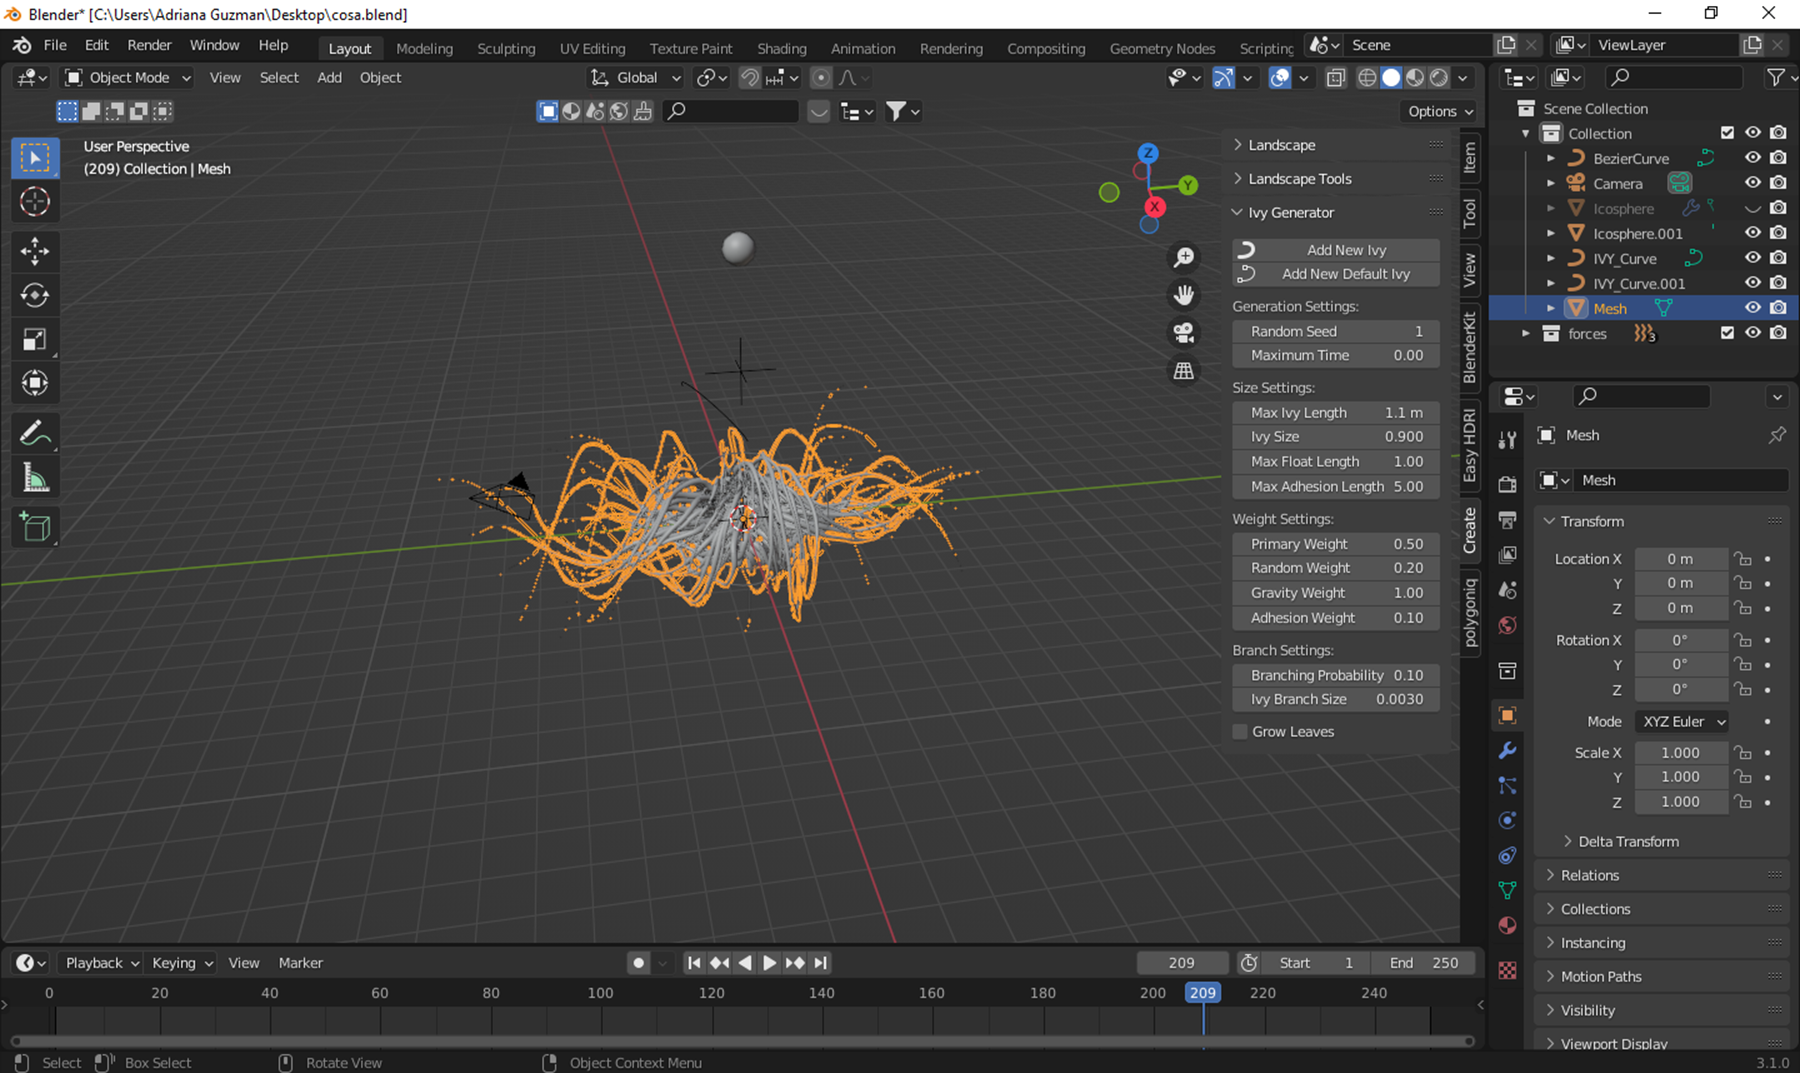Collapse the Ivy Generator panel
This screenshot has height=1073, width=1800.
pos(1291,213)
